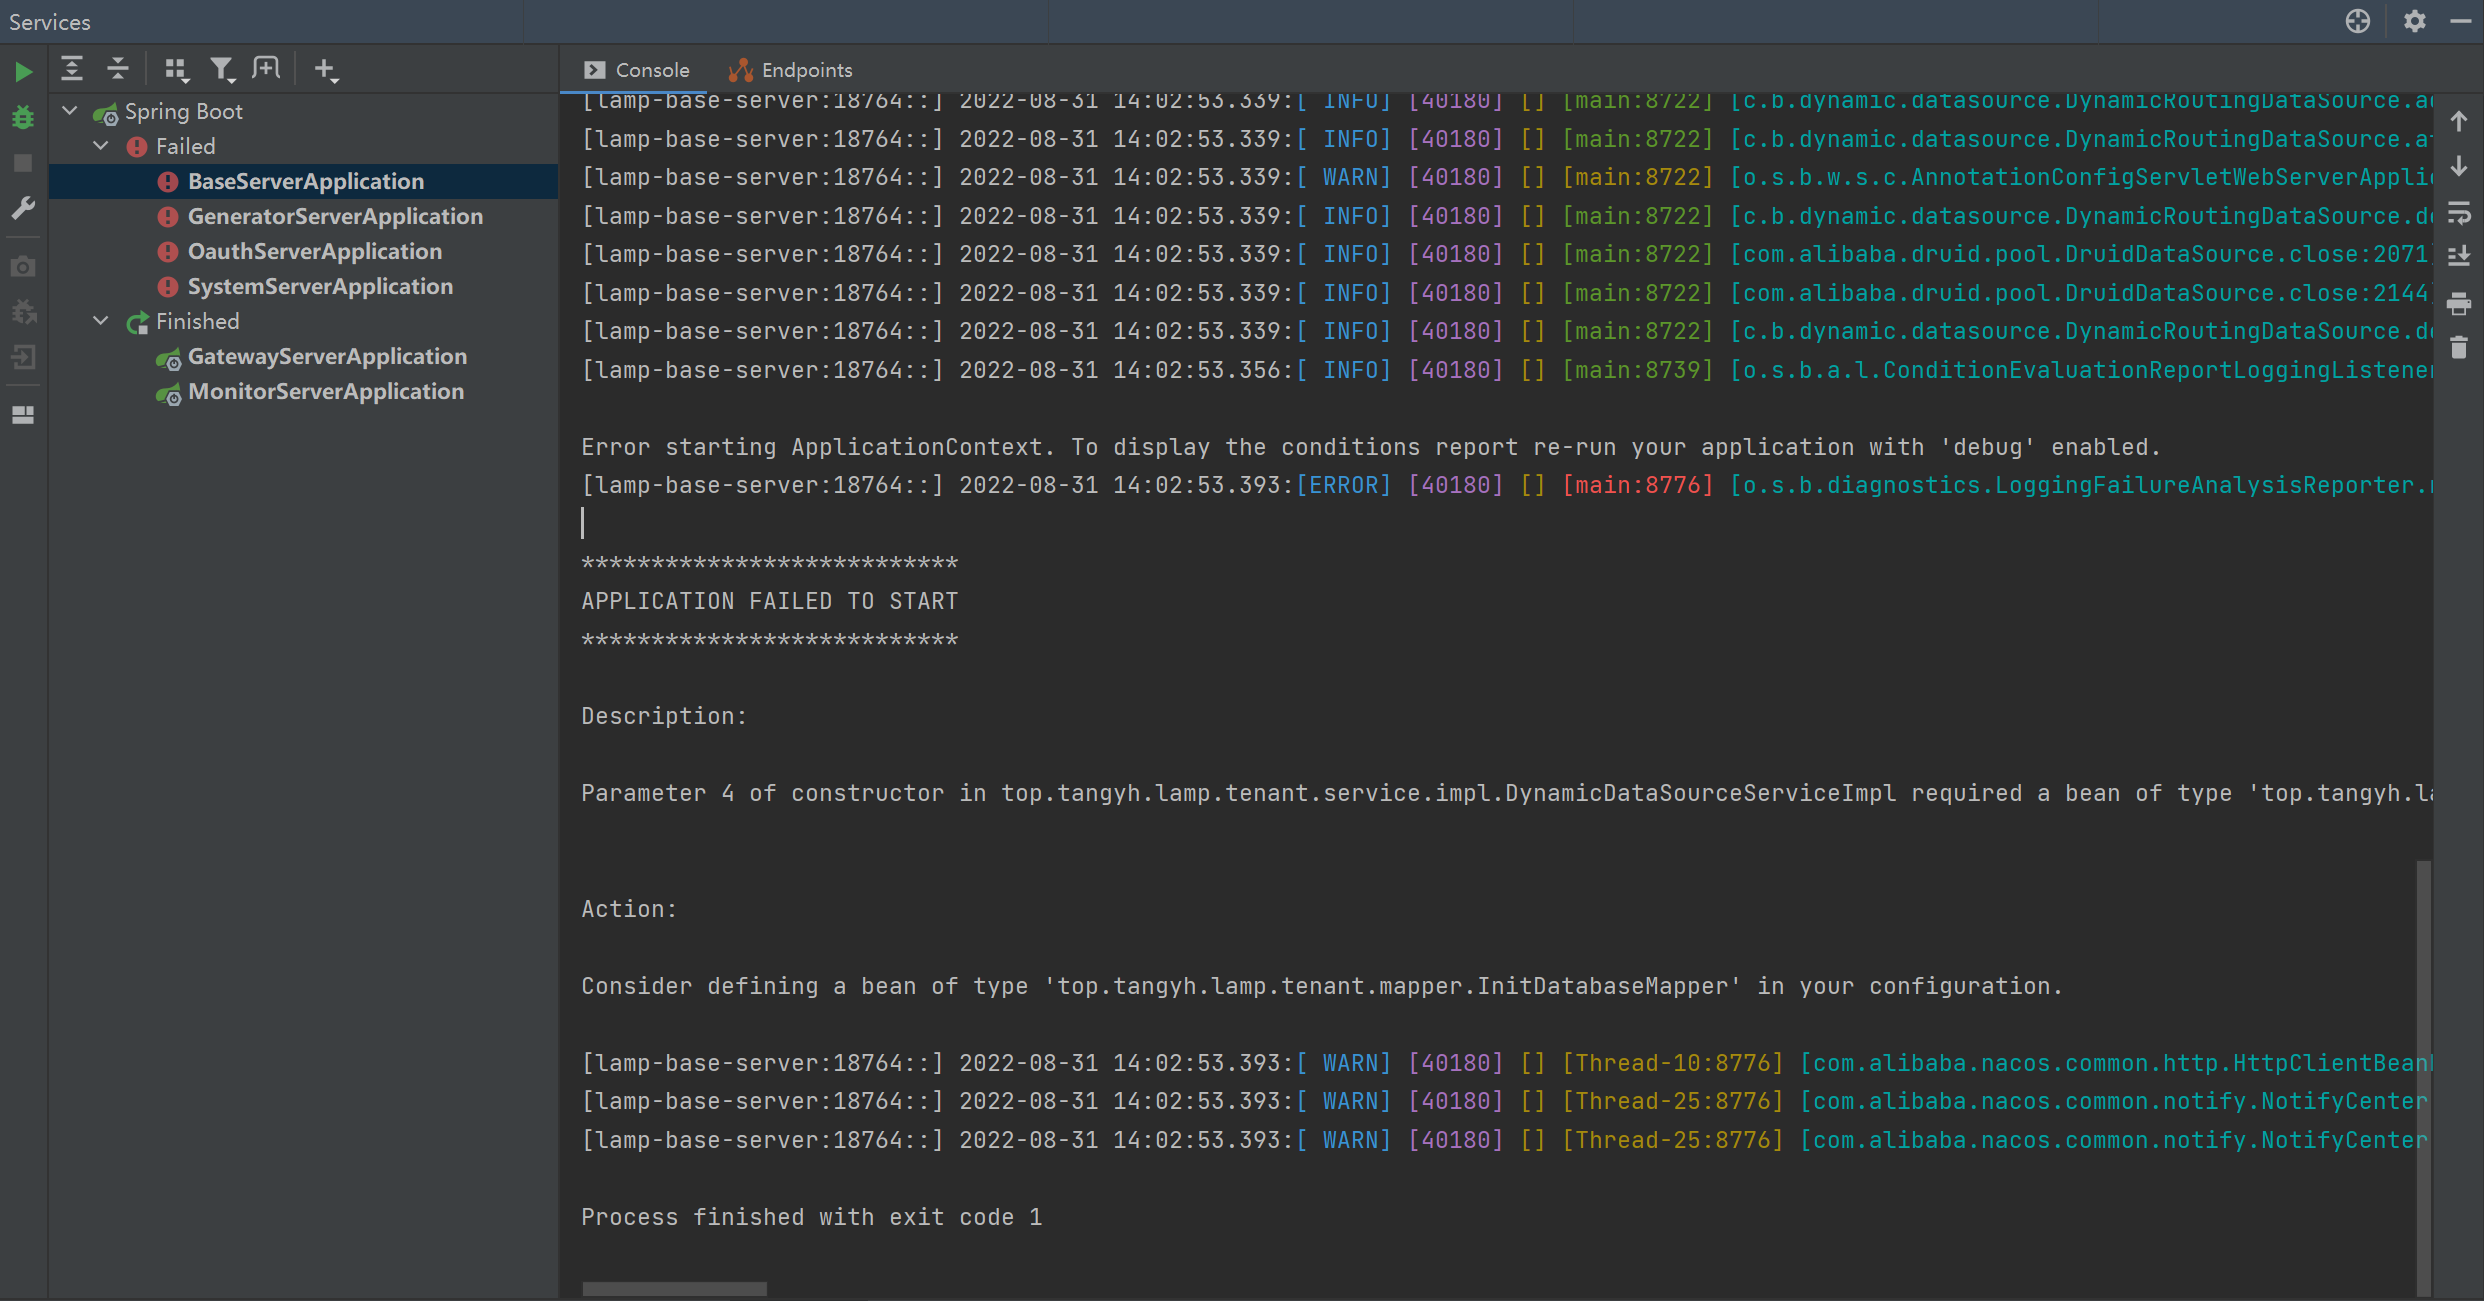Screen dimensions: 2484x1301
Task: Click the console horizontal scrollbar thumb
Action: tap(675, 1289)
